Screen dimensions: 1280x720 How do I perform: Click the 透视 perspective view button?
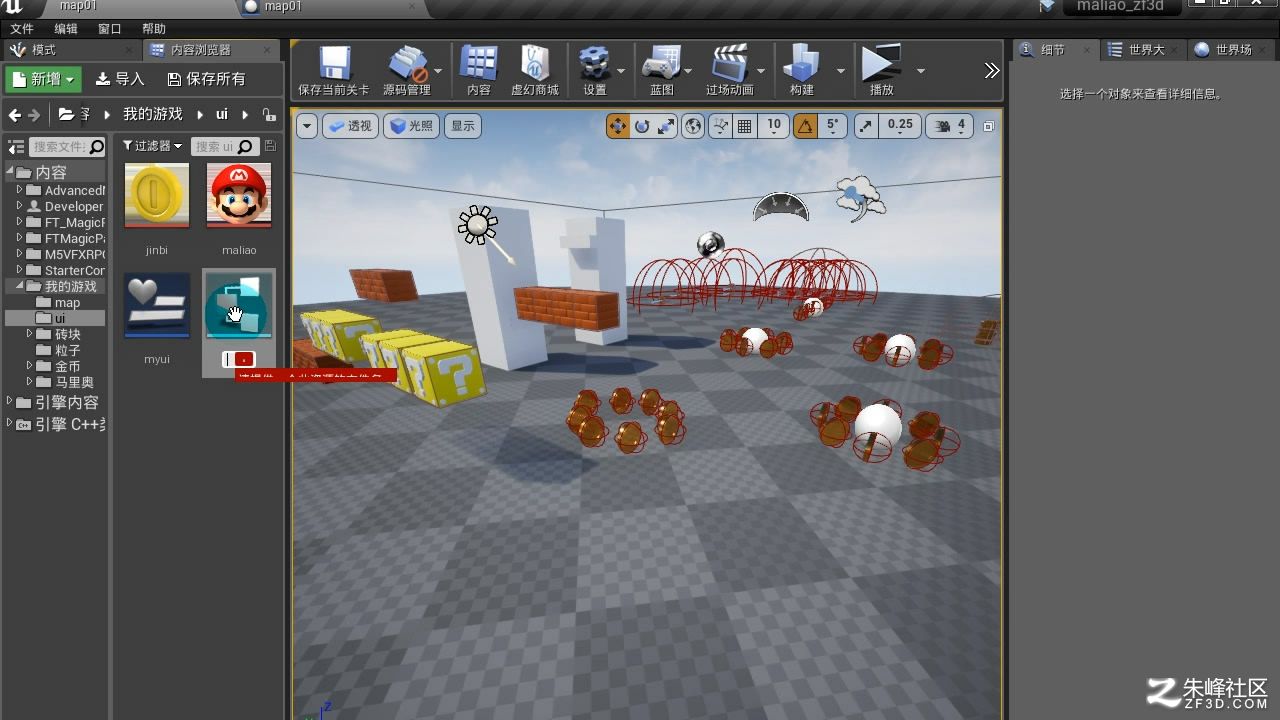tap(350, 126)
